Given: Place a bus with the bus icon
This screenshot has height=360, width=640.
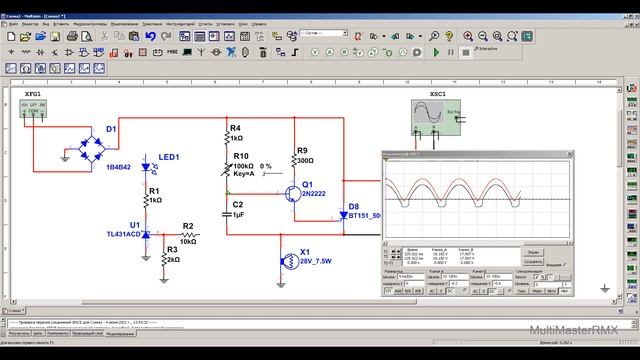Looking at the screenshot, I should (x=295, y=52).
